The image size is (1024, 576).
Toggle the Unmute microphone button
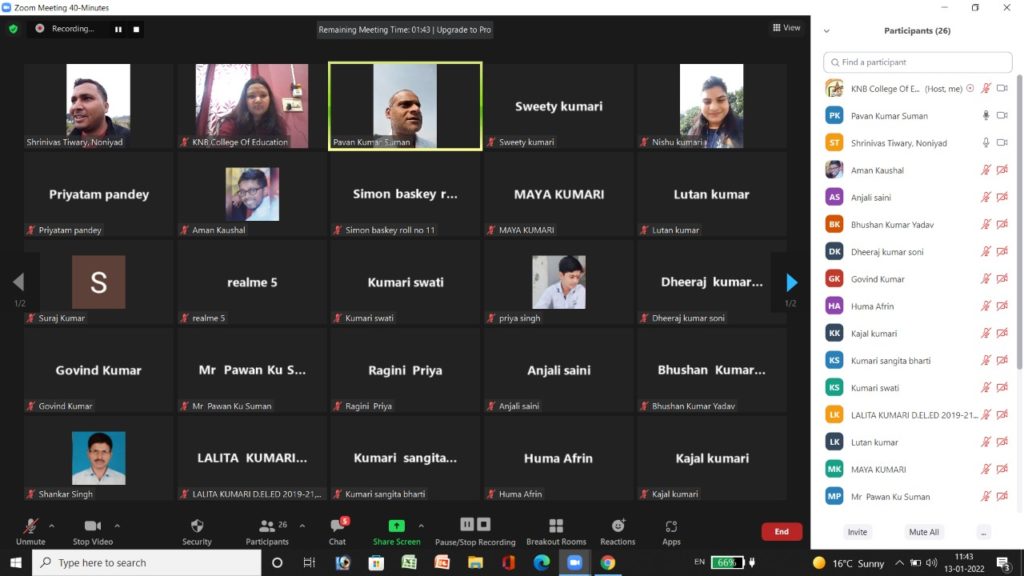coord(31,526)
